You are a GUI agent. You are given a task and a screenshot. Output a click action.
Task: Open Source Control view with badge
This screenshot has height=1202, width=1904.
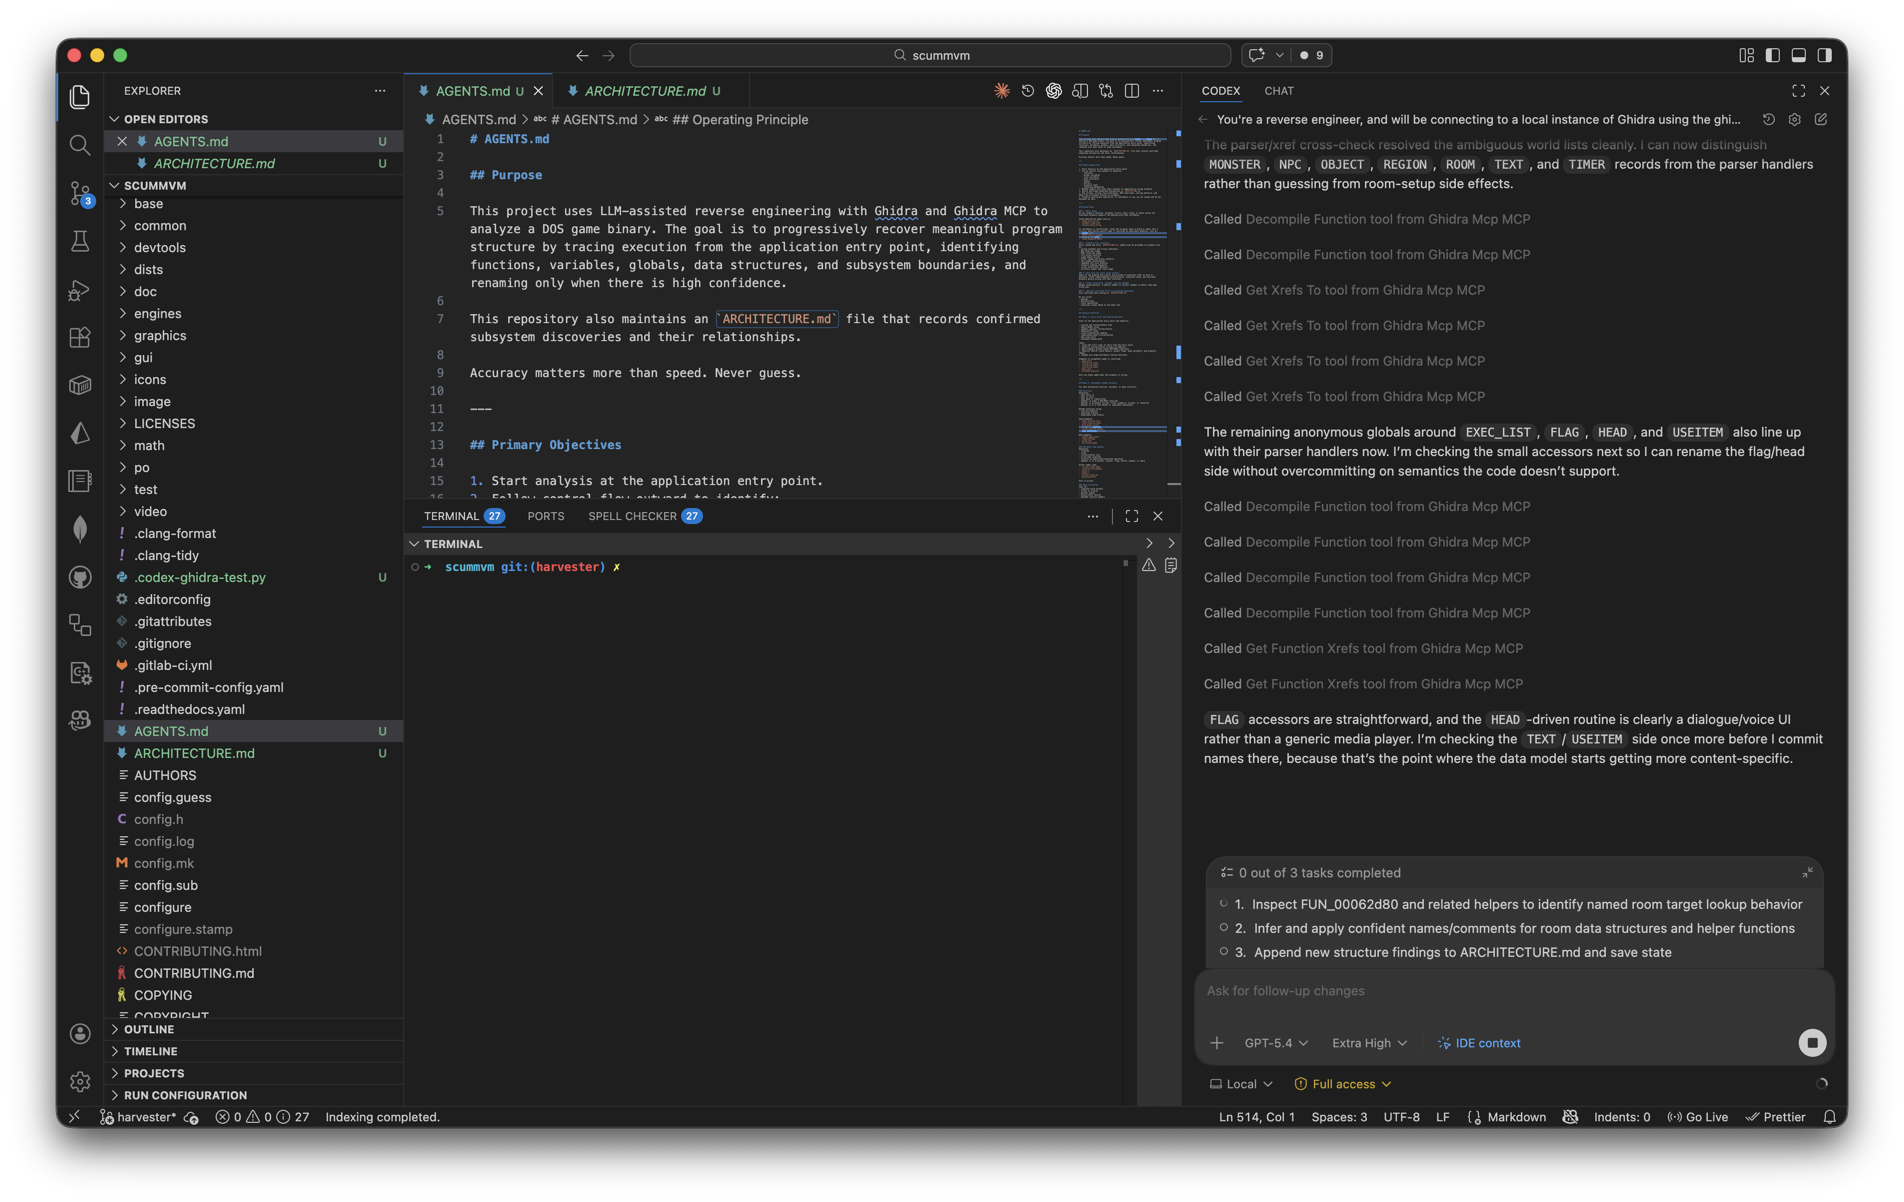pos(80,192)
